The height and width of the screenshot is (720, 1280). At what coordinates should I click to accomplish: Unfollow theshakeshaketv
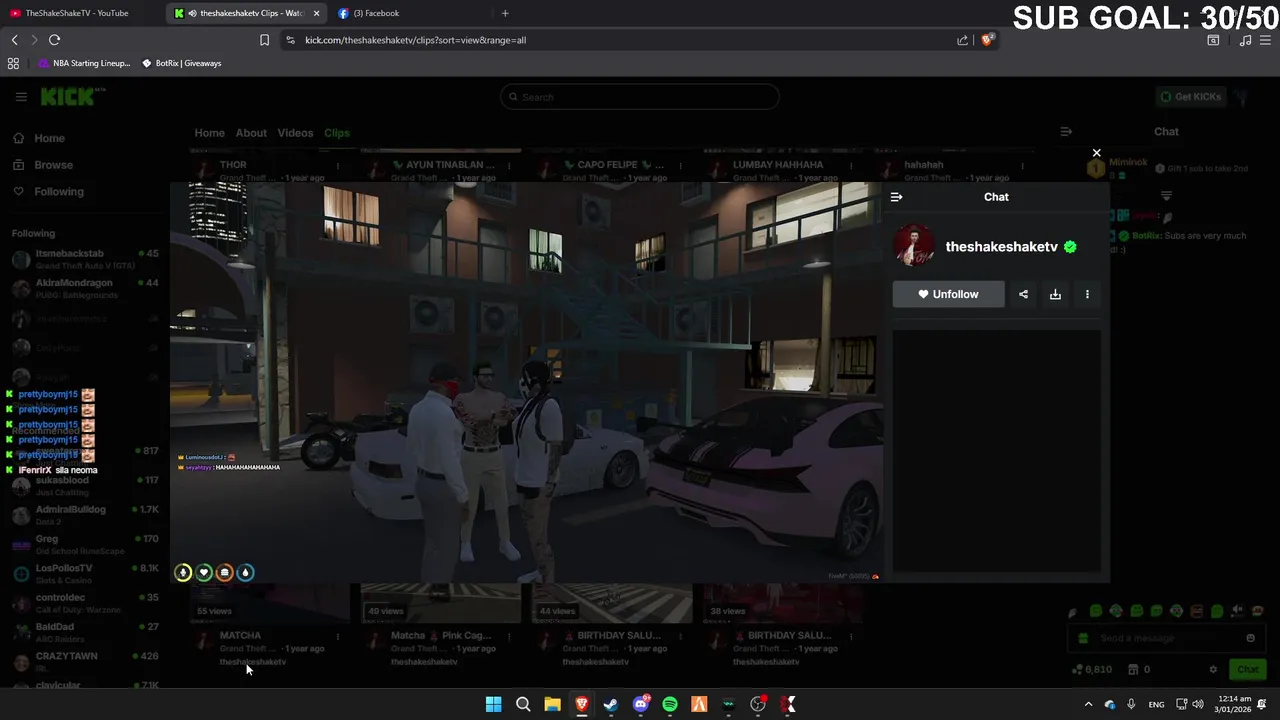click(948, 294)
